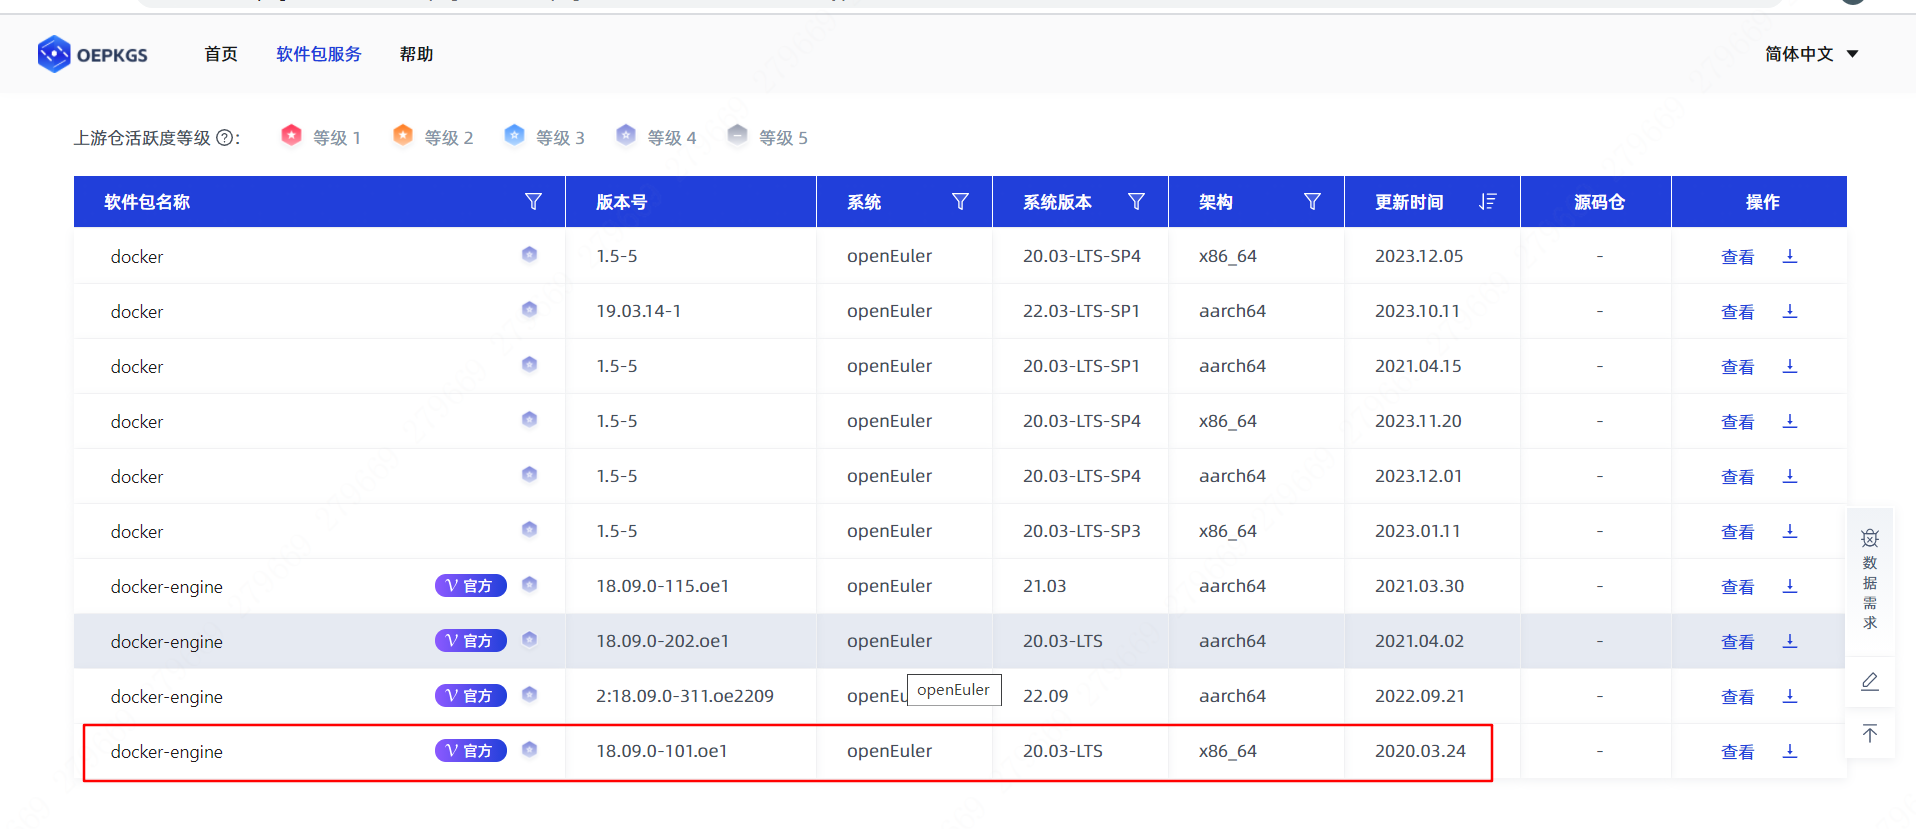Select the 等级 1 red badge legend
Image resolution: width=1916 pixels, height=829 pixels.
291,136
